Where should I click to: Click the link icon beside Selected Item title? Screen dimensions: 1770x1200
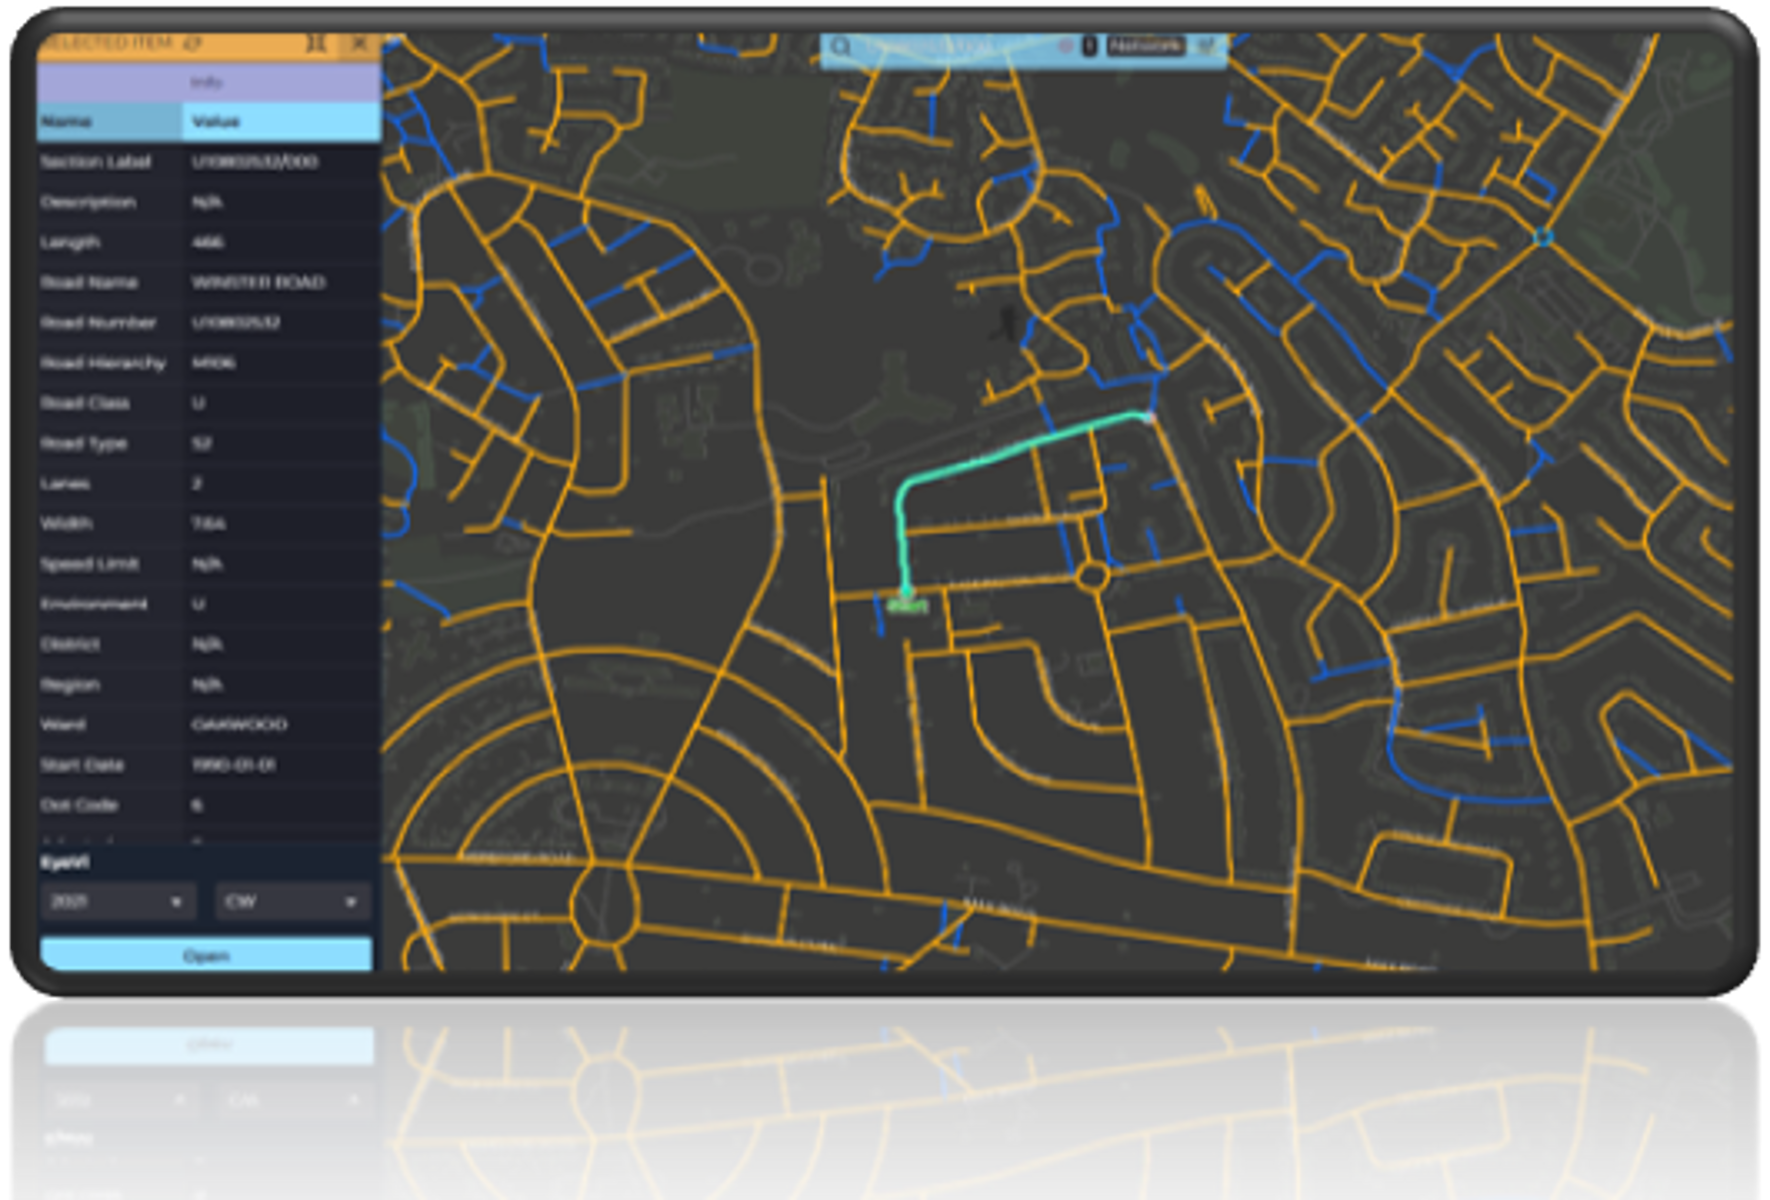tap(193, 44)
